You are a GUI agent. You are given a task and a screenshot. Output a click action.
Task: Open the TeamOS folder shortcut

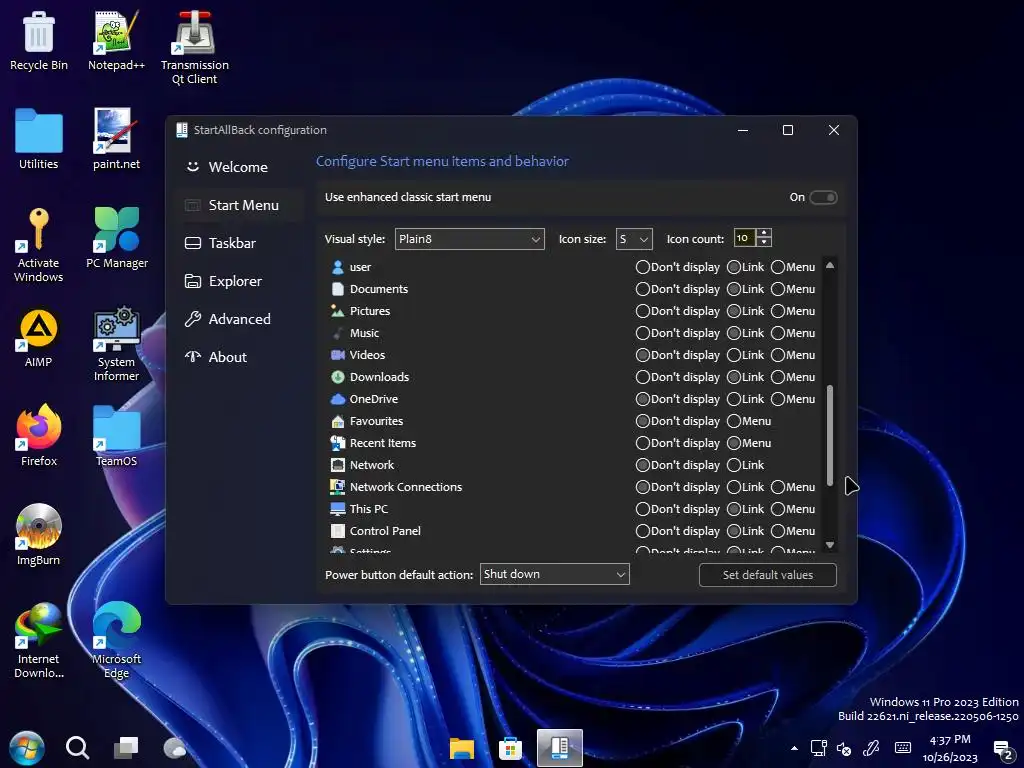[116, 436]
